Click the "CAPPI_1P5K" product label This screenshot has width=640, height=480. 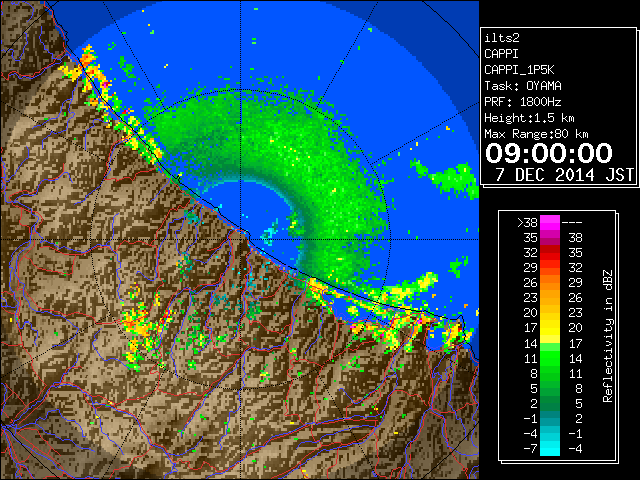(519, 70)
